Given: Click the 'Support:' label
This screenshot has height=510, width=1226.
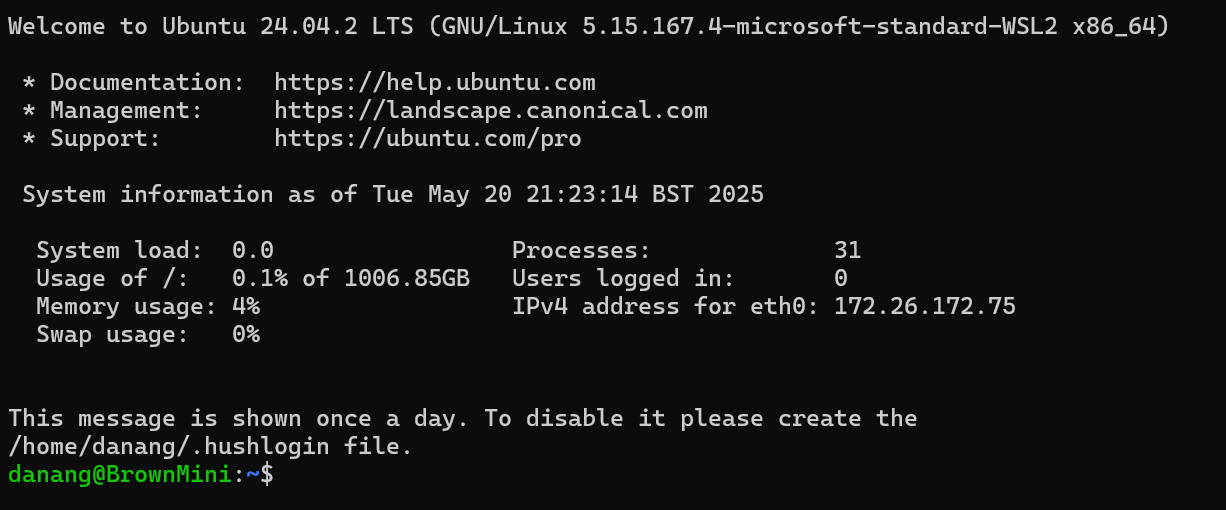Looking at the screenshot, I should (106, 139).
